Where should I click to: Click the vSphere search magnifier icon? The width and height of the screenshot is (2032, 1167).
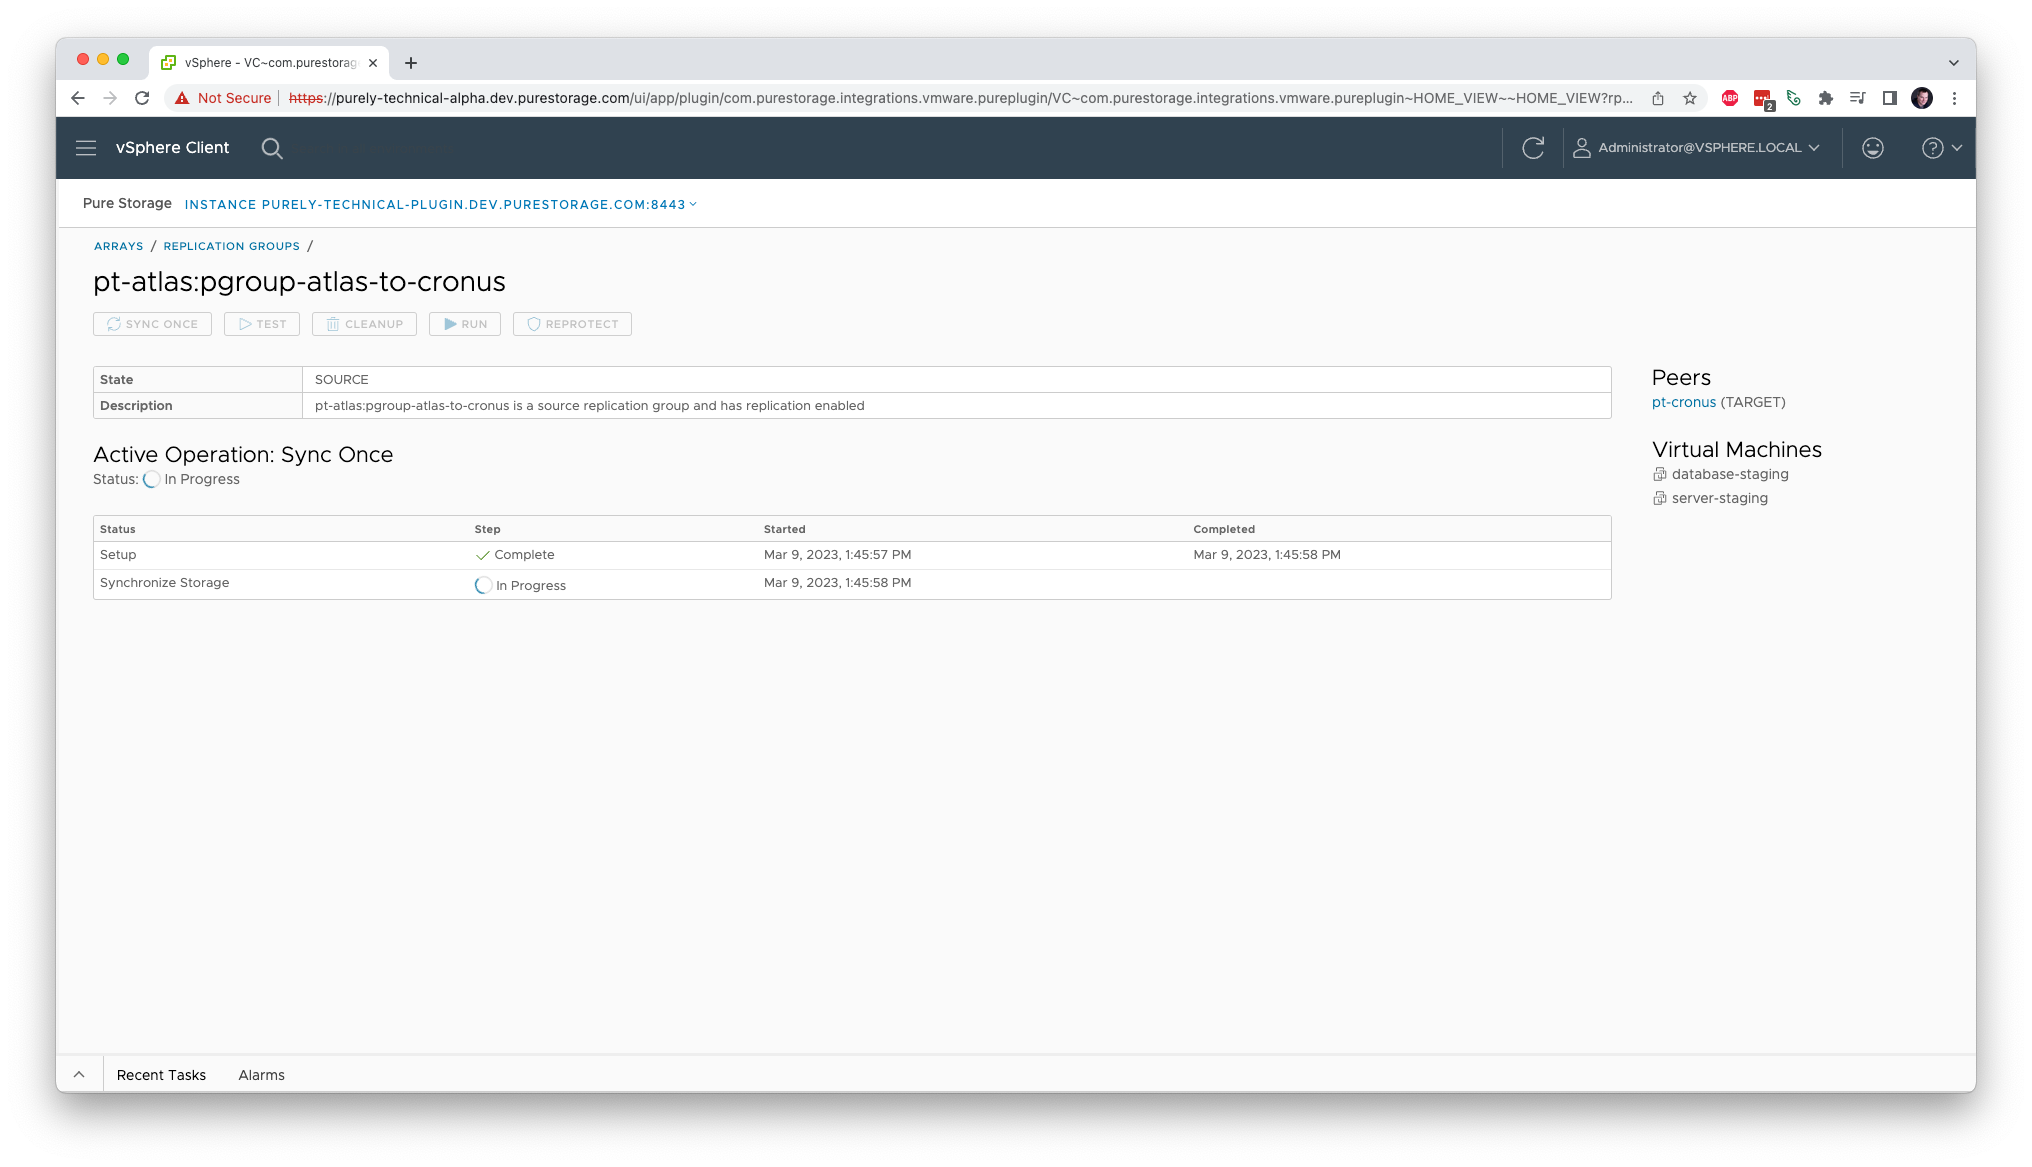coord(272,148)
